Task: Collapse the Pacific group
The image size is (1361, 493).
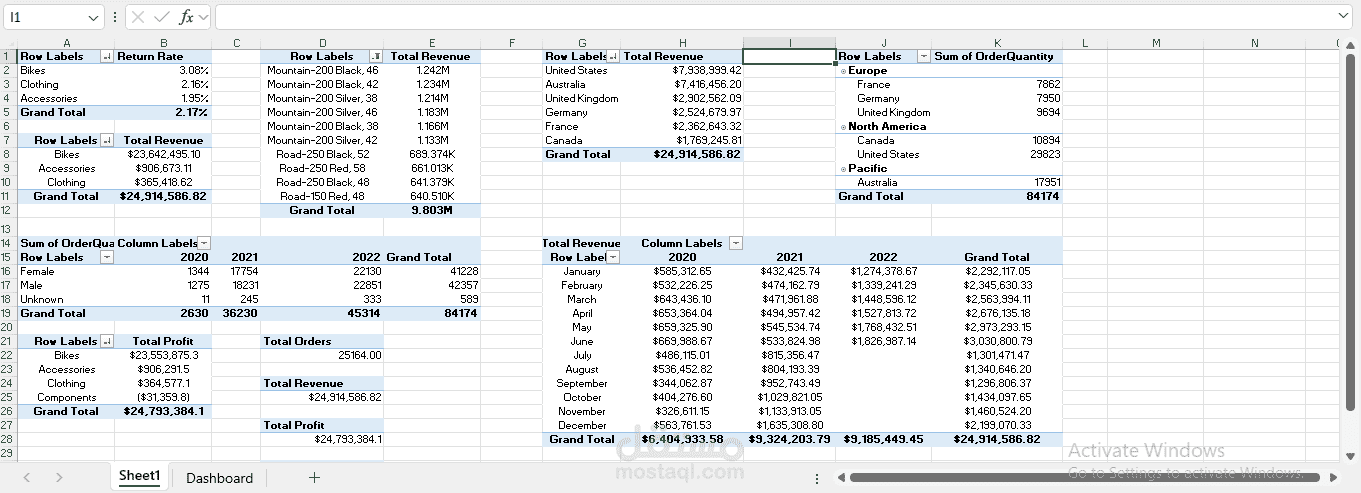Action: [x=842, y=169]
